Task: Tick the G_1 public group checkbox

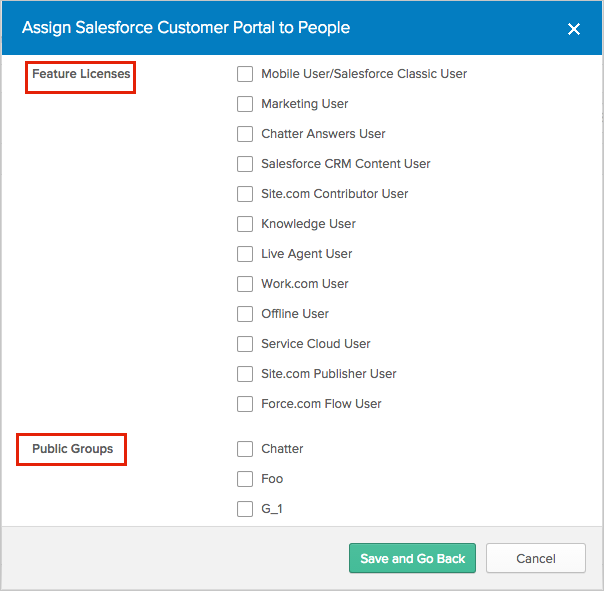Action: tap(245, 509)
